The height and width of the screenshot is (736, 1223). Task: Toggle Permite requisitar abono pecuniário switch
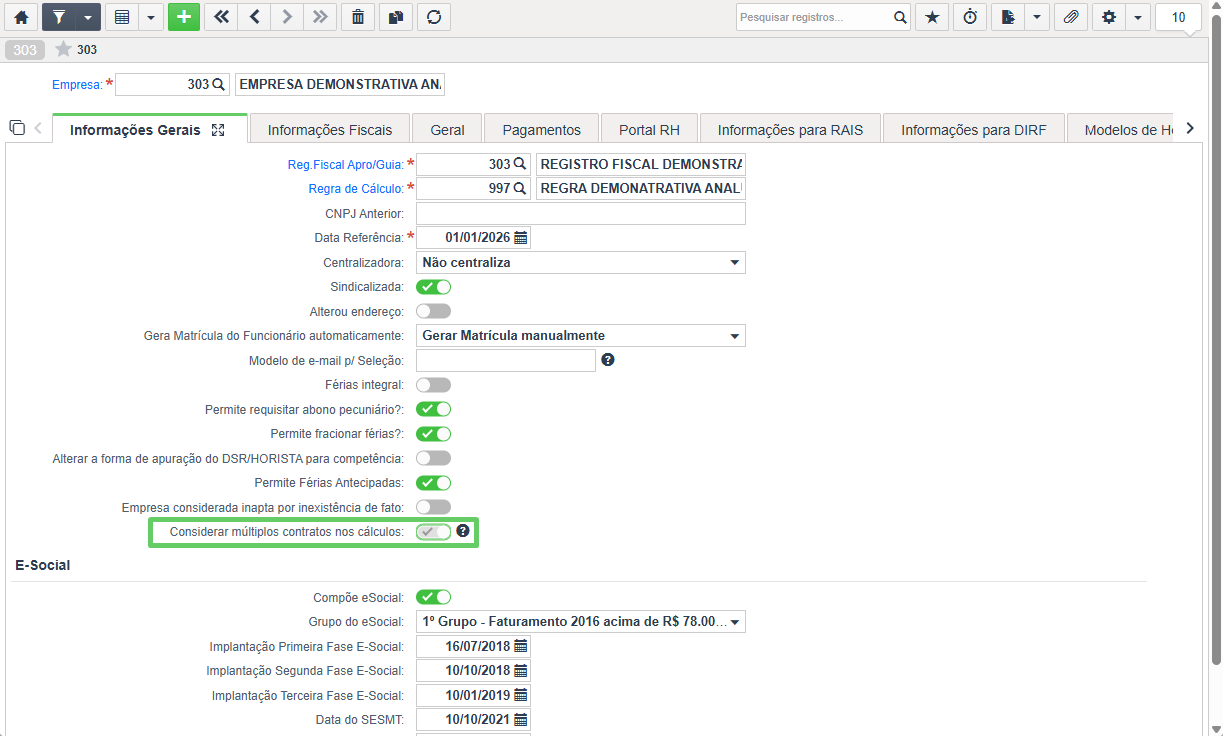click(x=434, y=409)
